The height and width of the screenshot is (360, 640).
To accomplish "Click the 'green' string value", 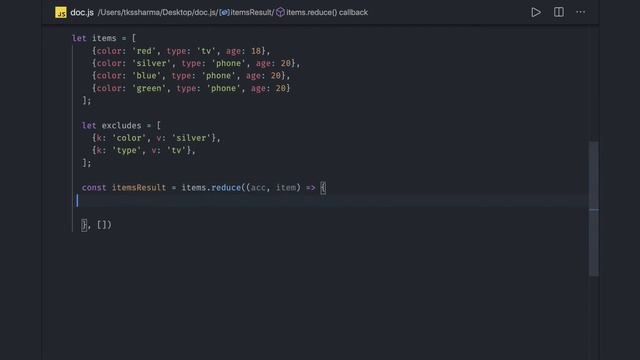I will point(149,88).
